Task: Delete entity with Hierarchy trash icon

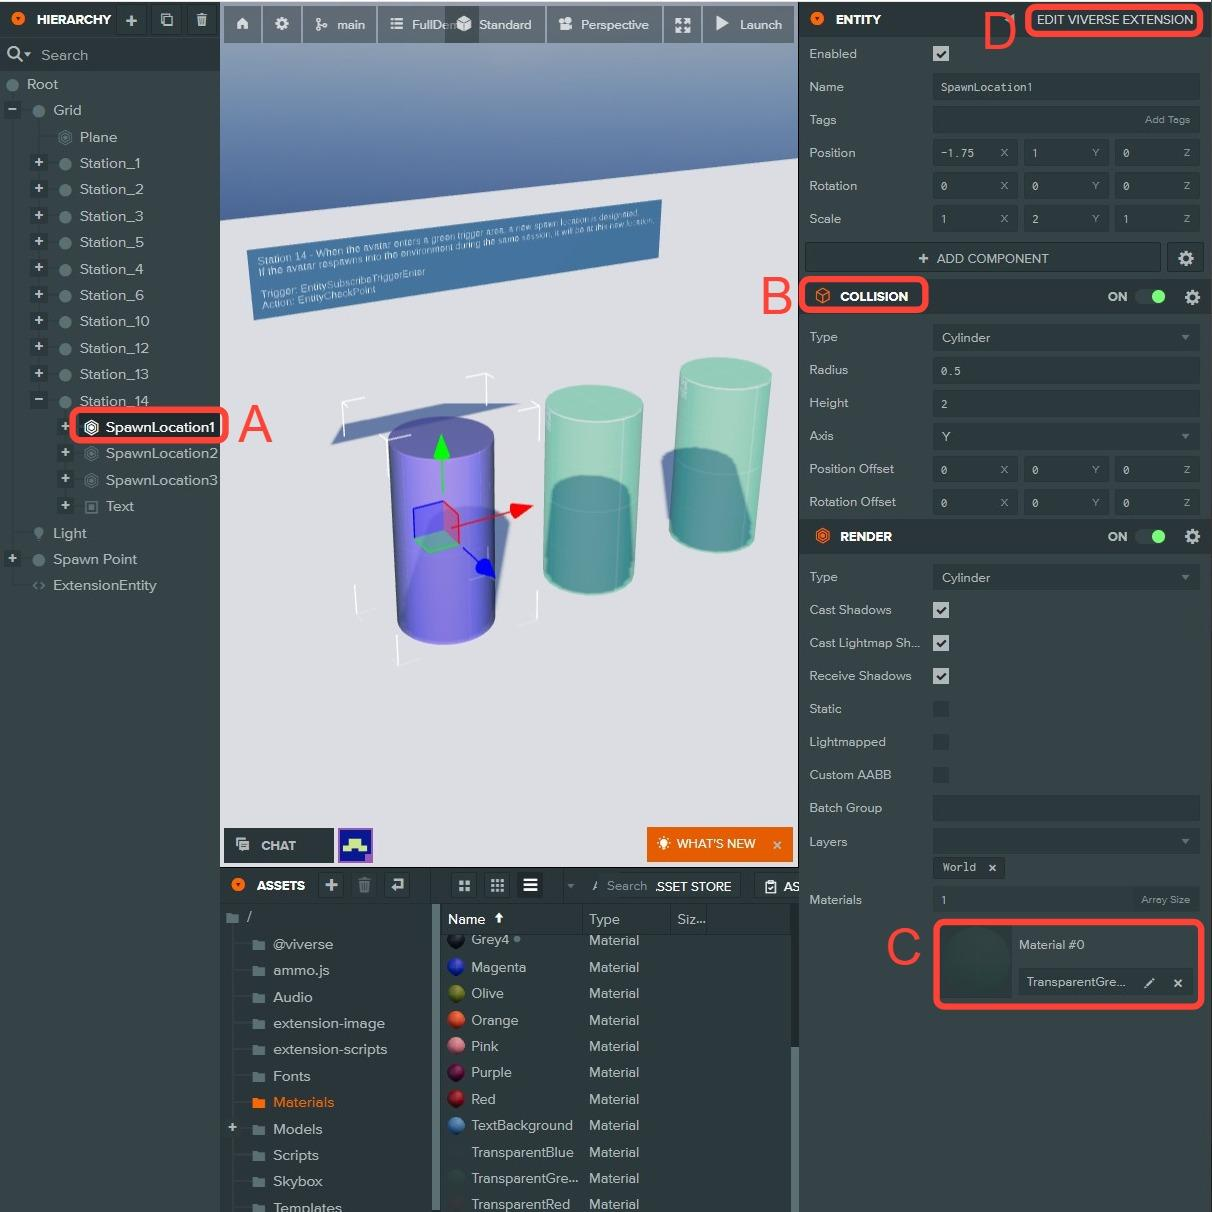Action: tap(202, 20)
